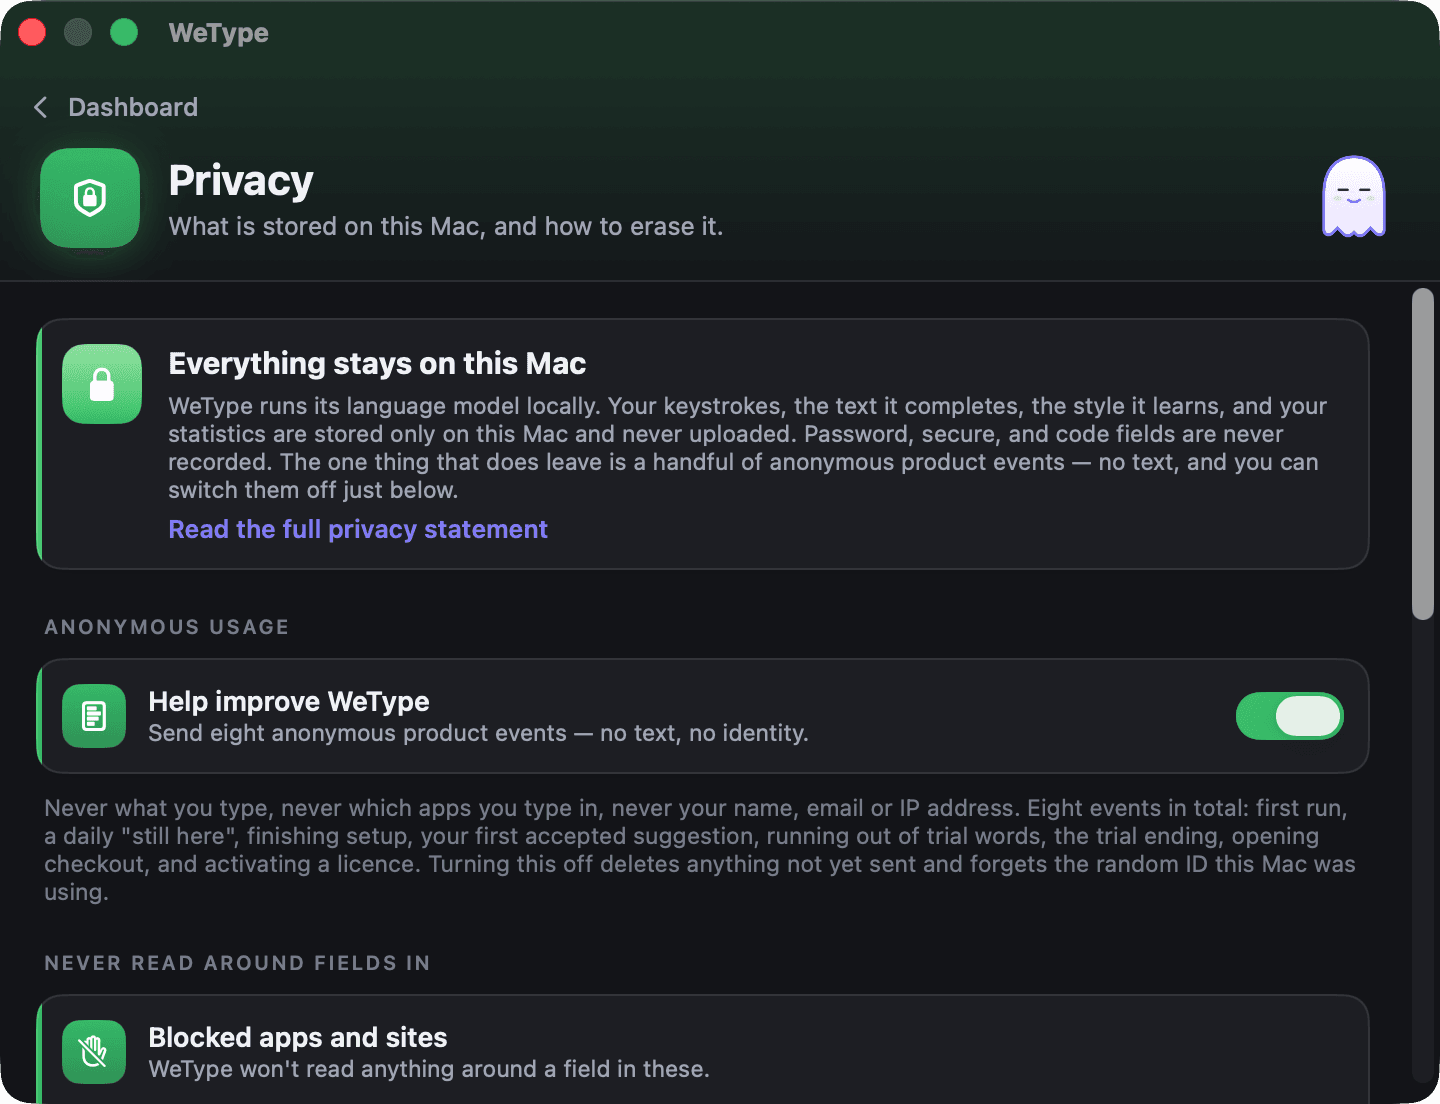Go back to Dashboard via chevron arrow

[x=40, y=107]
